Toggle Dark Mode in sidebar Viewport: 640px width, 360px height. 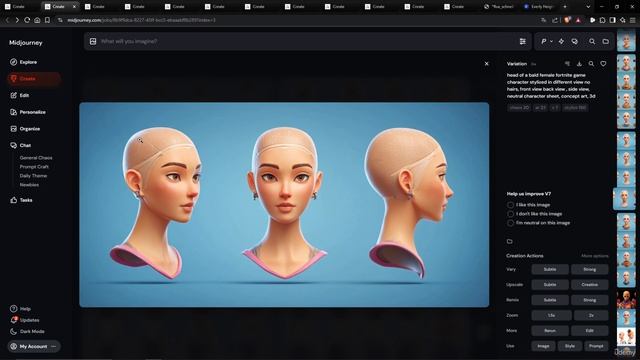coord(27,331)
